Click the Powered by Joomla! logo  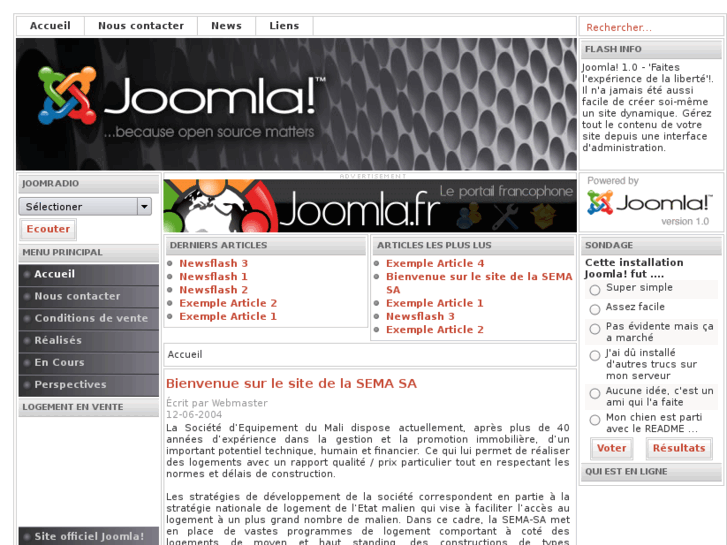(649, 203)
